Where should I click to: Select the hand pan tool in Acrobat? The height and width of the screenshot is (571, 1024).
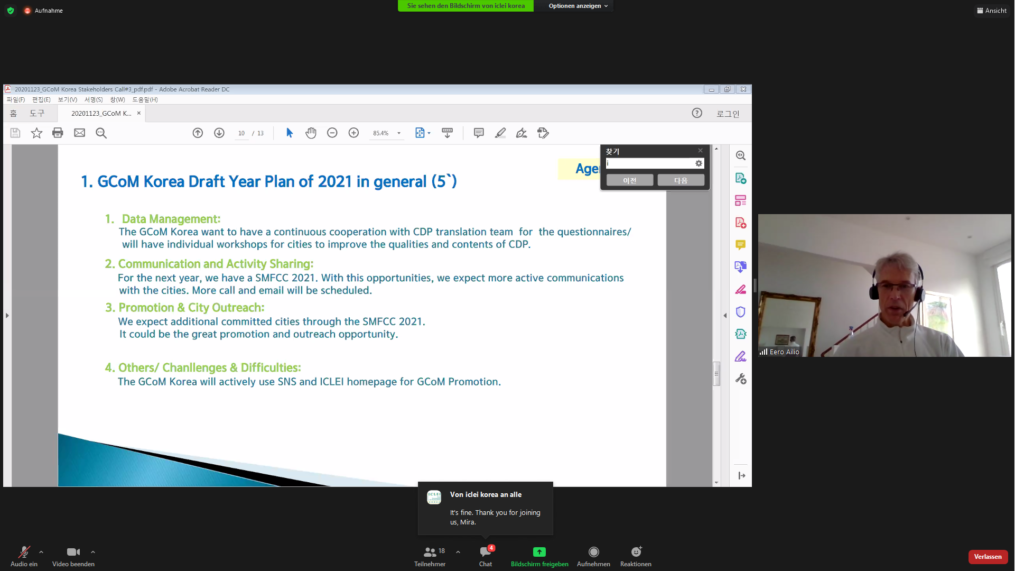pos(311,133)
